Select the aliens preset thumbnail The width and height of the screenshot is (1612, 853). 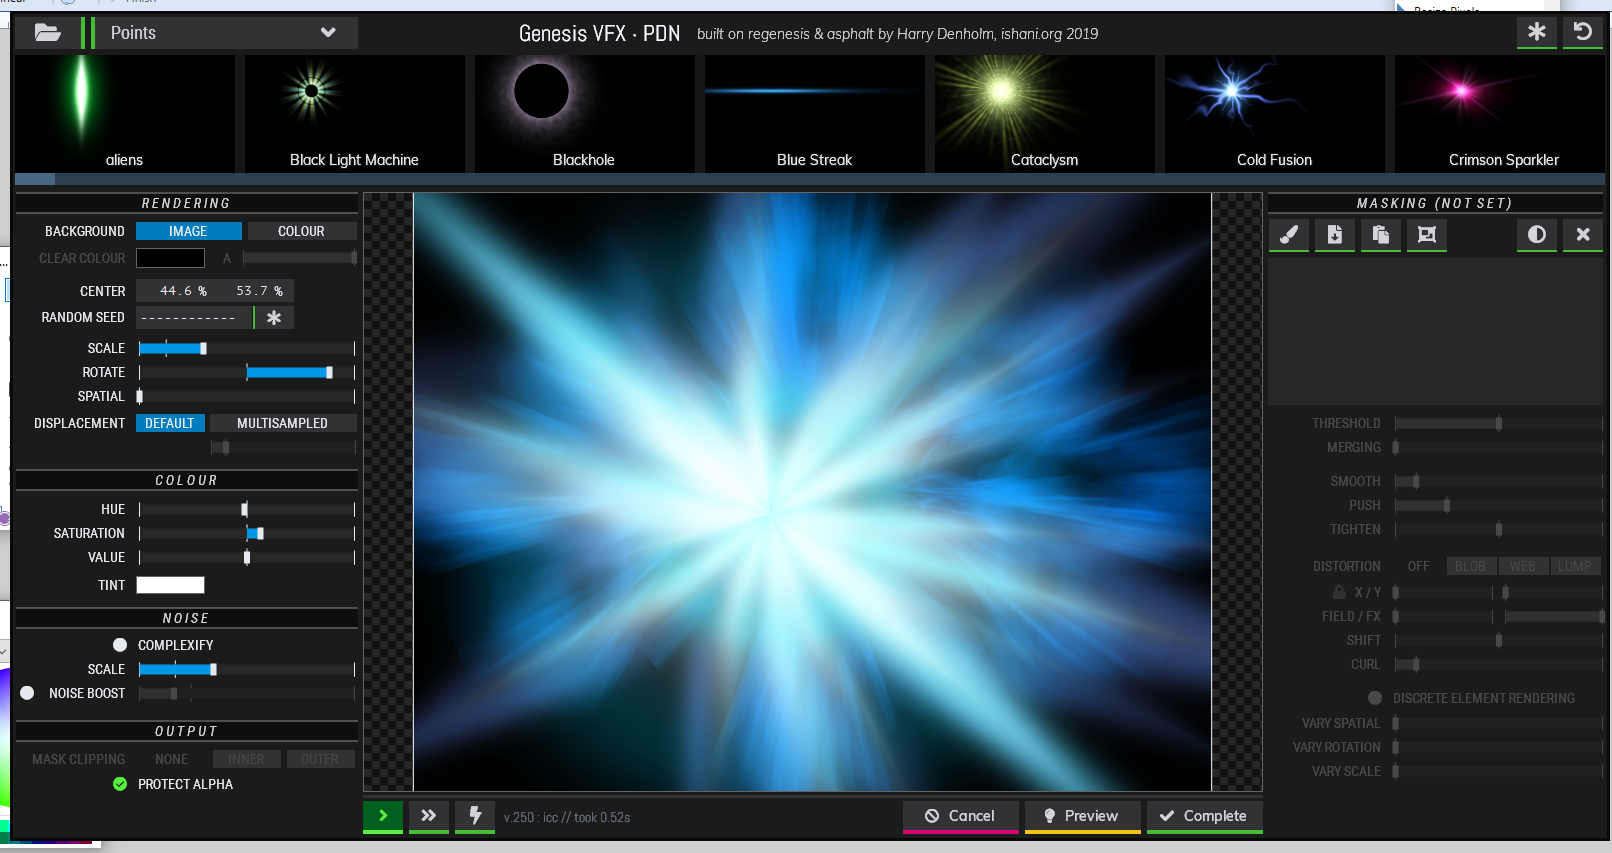[124, 114]
